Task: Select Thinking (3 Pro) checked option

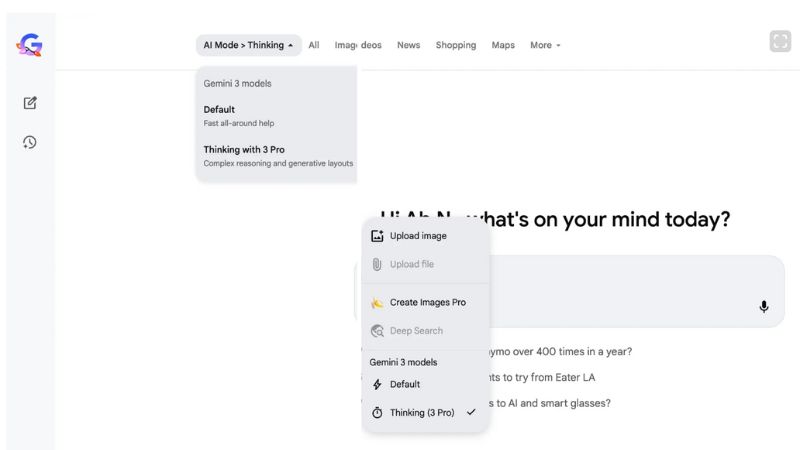Action: tap(425, 412)
